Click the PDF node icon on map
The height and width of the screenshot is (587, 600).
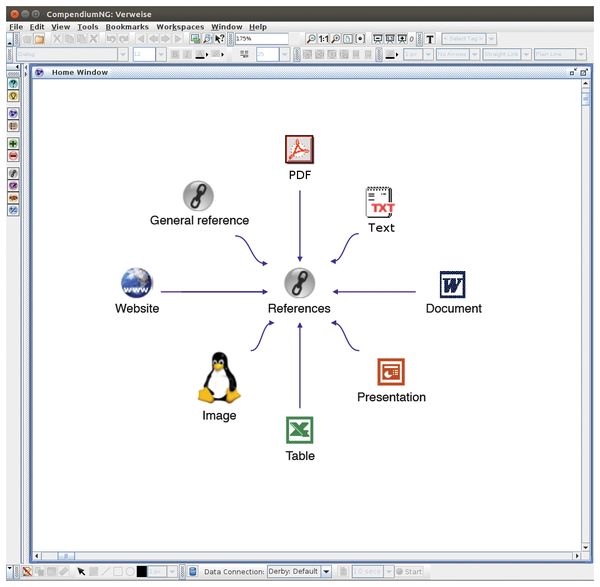(x=299, y=149)
